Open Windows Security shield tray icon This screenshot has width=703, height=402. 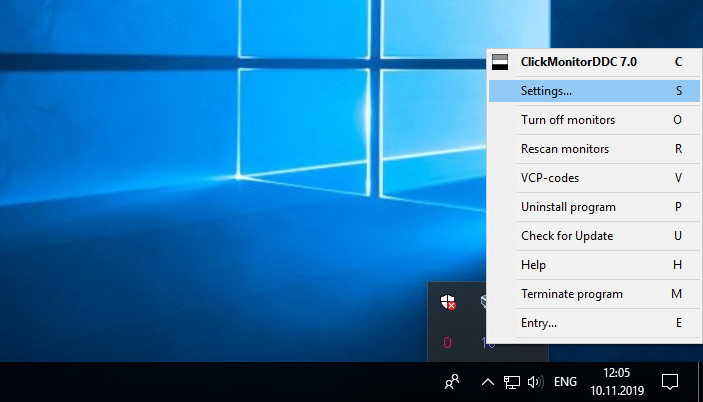[448, 302]
